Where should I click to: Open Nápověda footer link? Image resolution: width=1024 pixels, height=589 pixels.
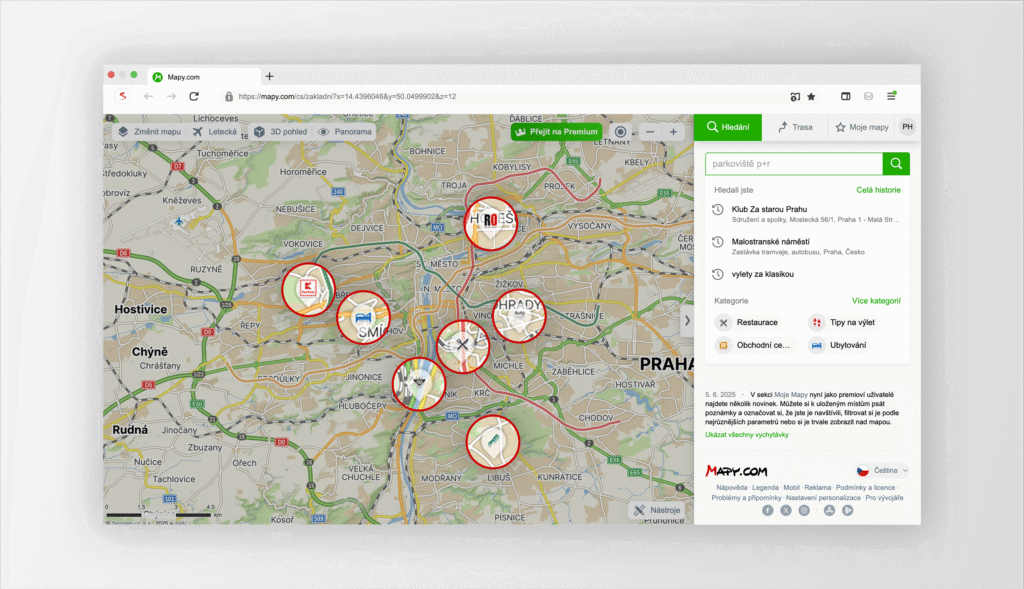[731, 488]
